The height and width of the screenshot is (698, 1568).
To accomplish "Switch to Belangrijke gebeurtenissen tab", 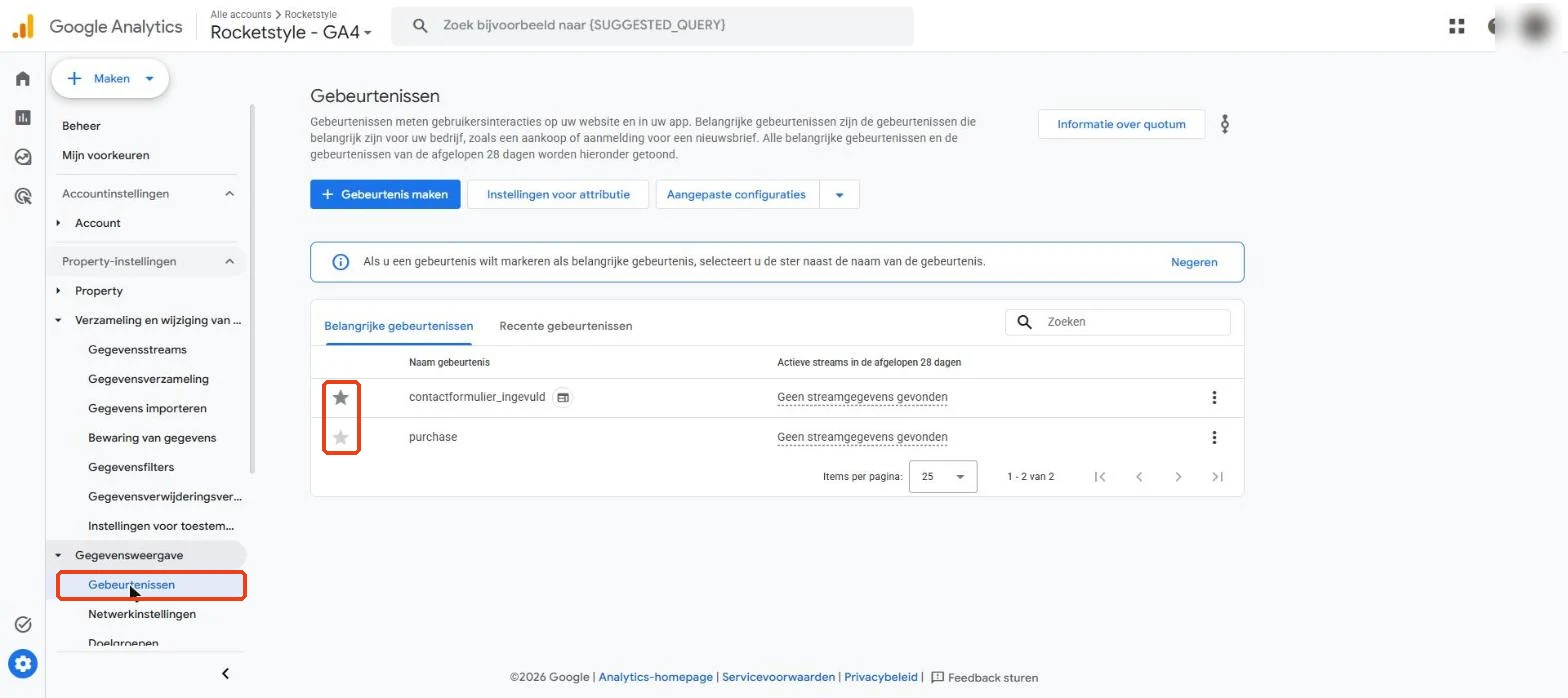I will click(398, 326).
